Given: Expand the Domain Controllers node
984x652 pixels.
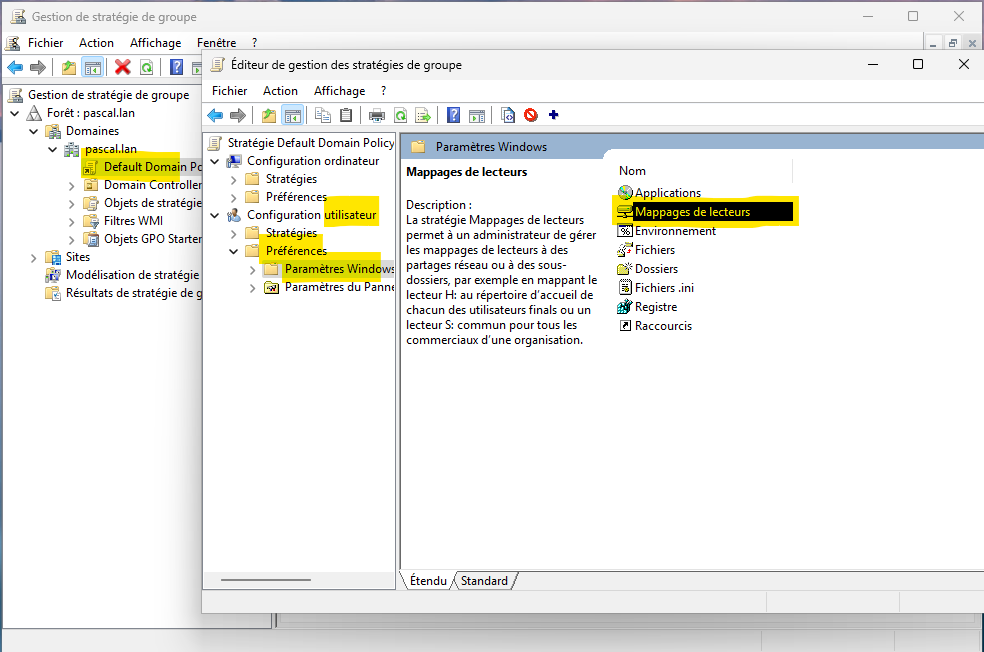Looking at the screenshot, I should point(72,186).
